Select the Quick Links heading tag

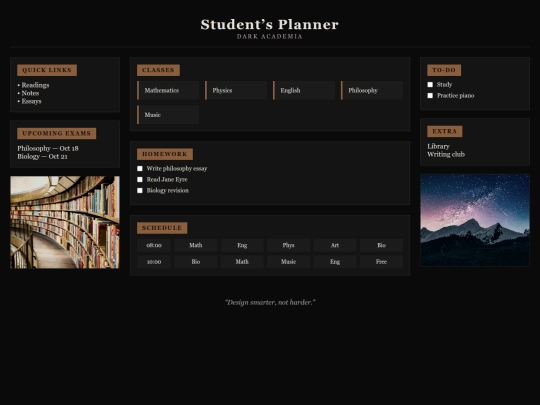(x=47, y=70)
